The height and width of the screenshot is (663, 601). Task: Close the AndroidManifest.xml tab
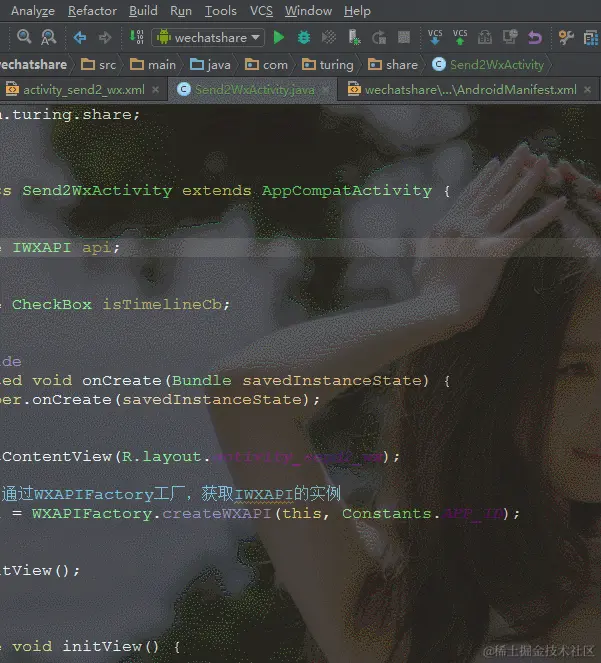(x=587, y=90)
